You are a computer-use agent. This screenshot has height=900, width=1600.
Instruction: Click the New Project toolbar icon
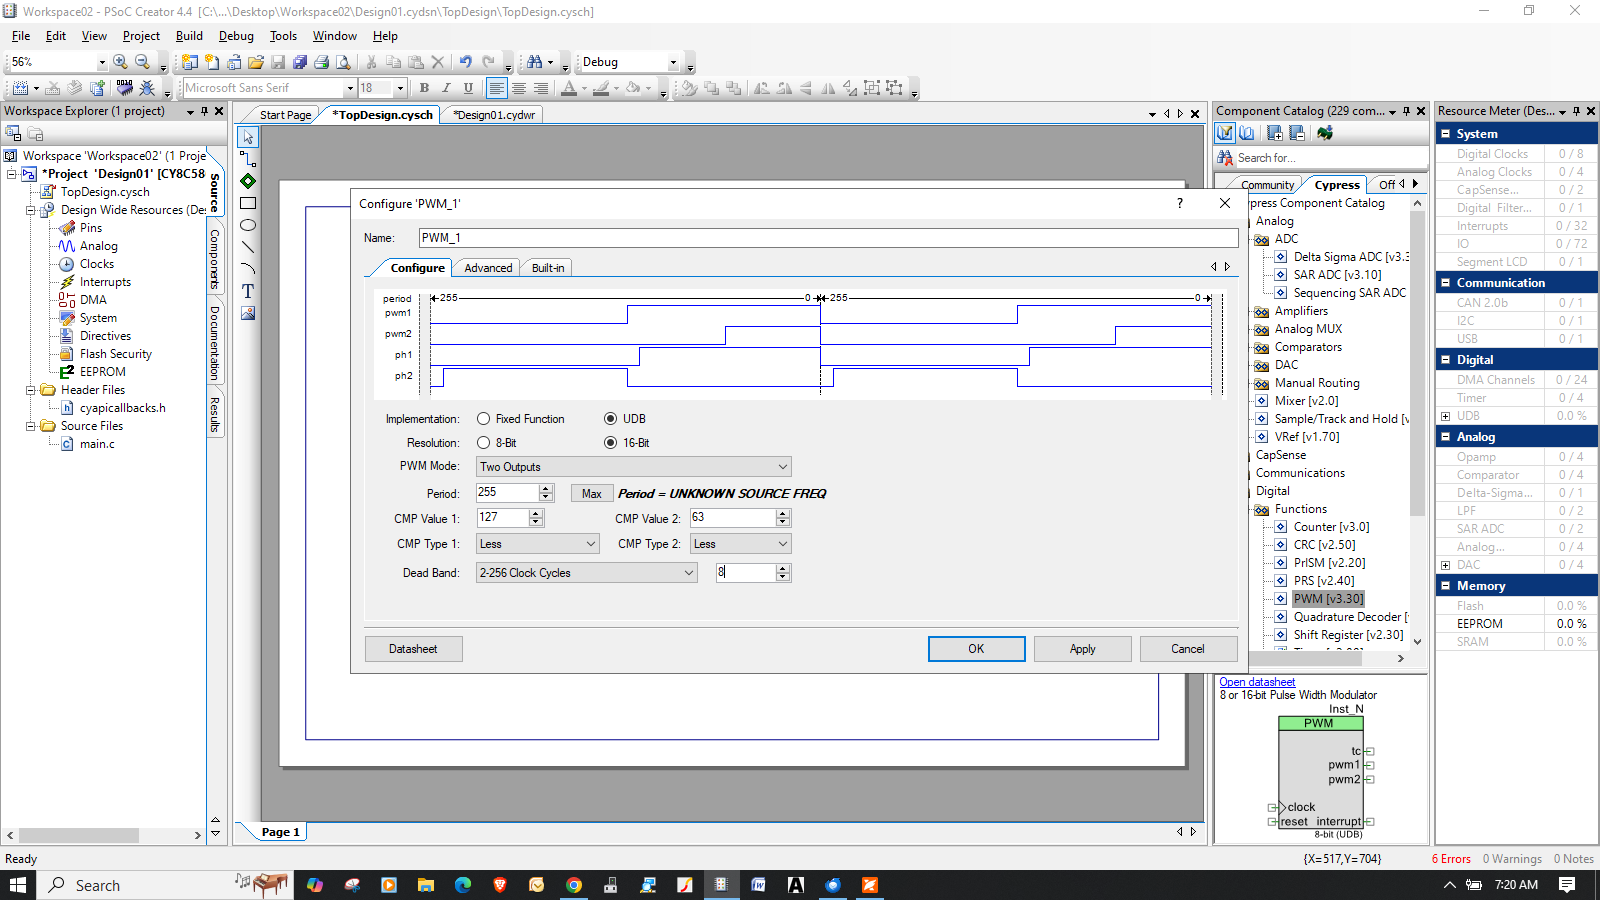(x=189, y=62)
